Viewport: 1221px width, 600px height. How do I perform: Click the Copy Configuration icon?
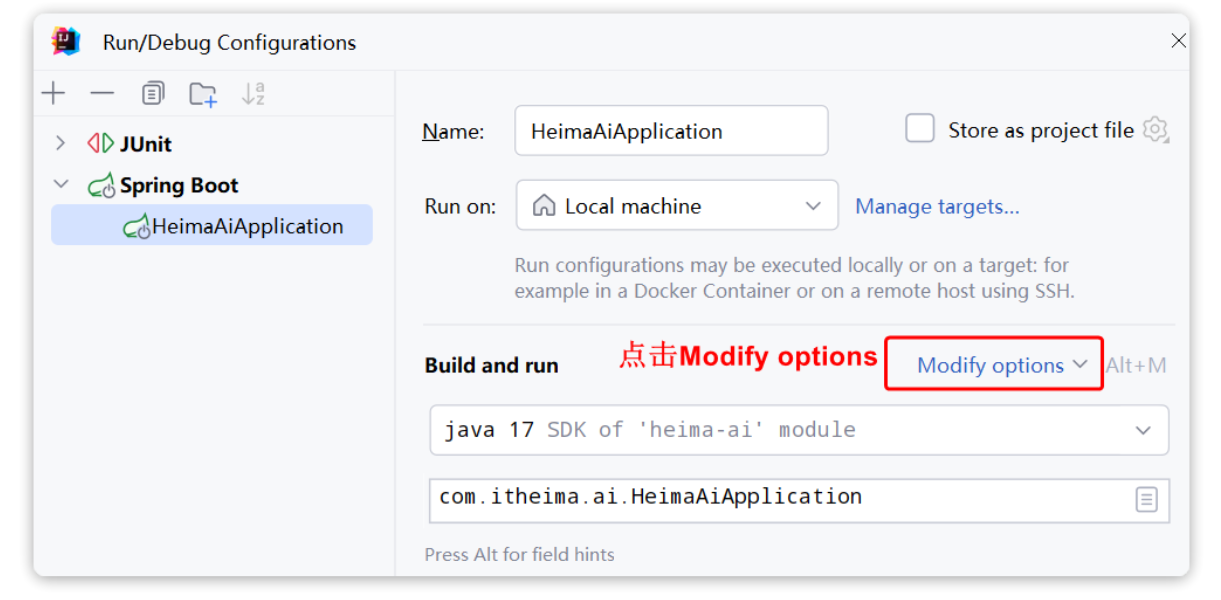[x=152, y=94]
